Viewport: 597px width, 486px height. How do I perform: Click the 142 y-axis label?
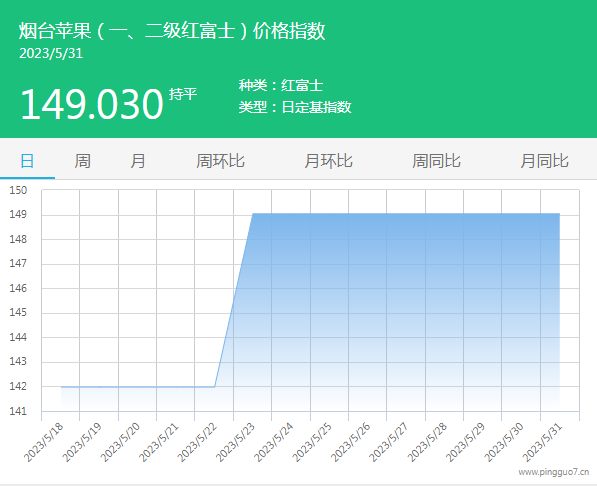click(18, 386)
